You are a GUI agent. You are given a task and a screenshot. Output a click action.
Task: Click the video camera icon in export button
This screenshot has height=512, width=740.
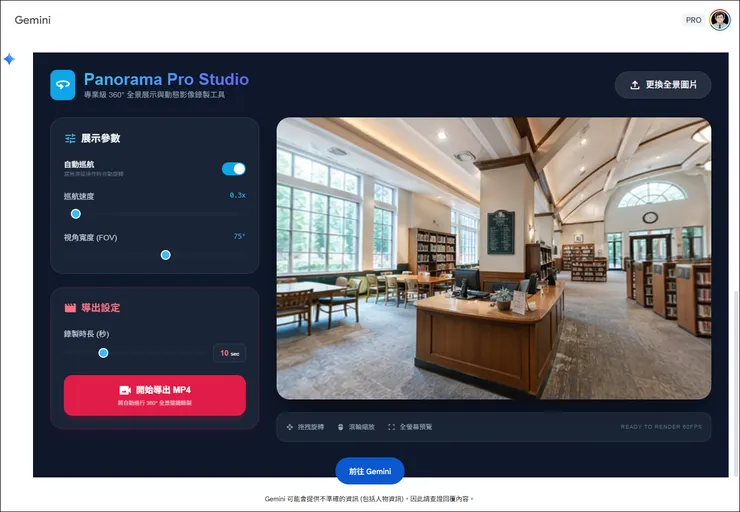125,390
